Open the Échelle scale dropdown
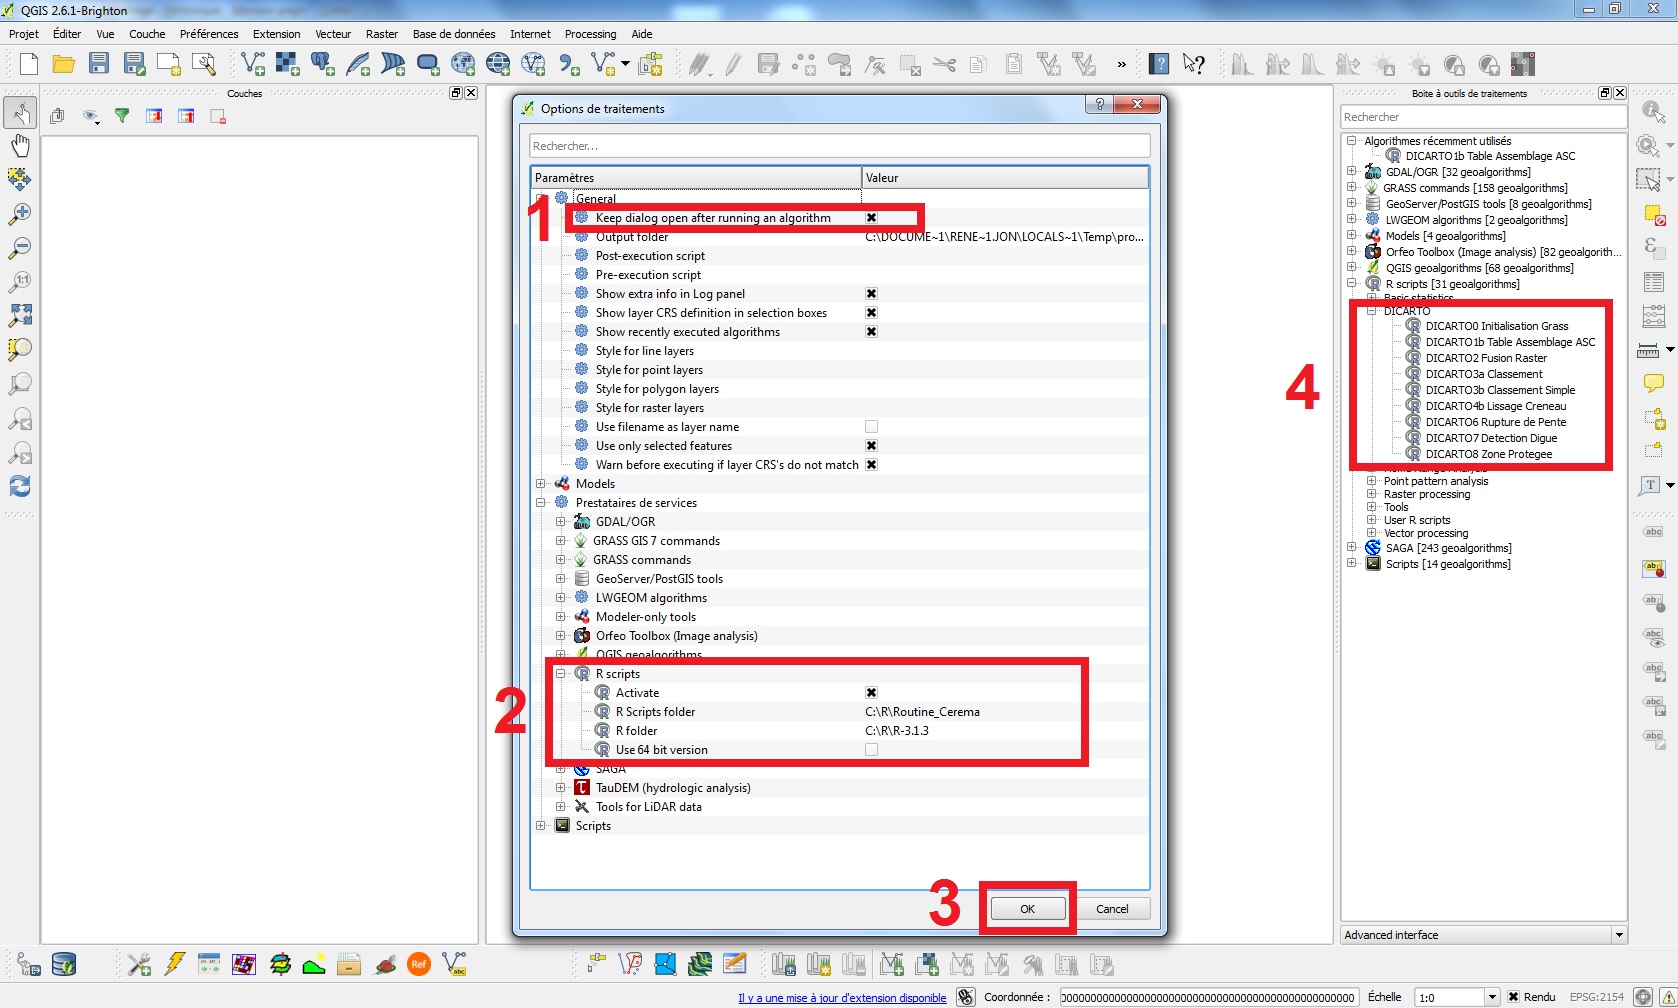Viewport: 1678px width, 1008px height. pyautogui.click(x=1492, y=997)
